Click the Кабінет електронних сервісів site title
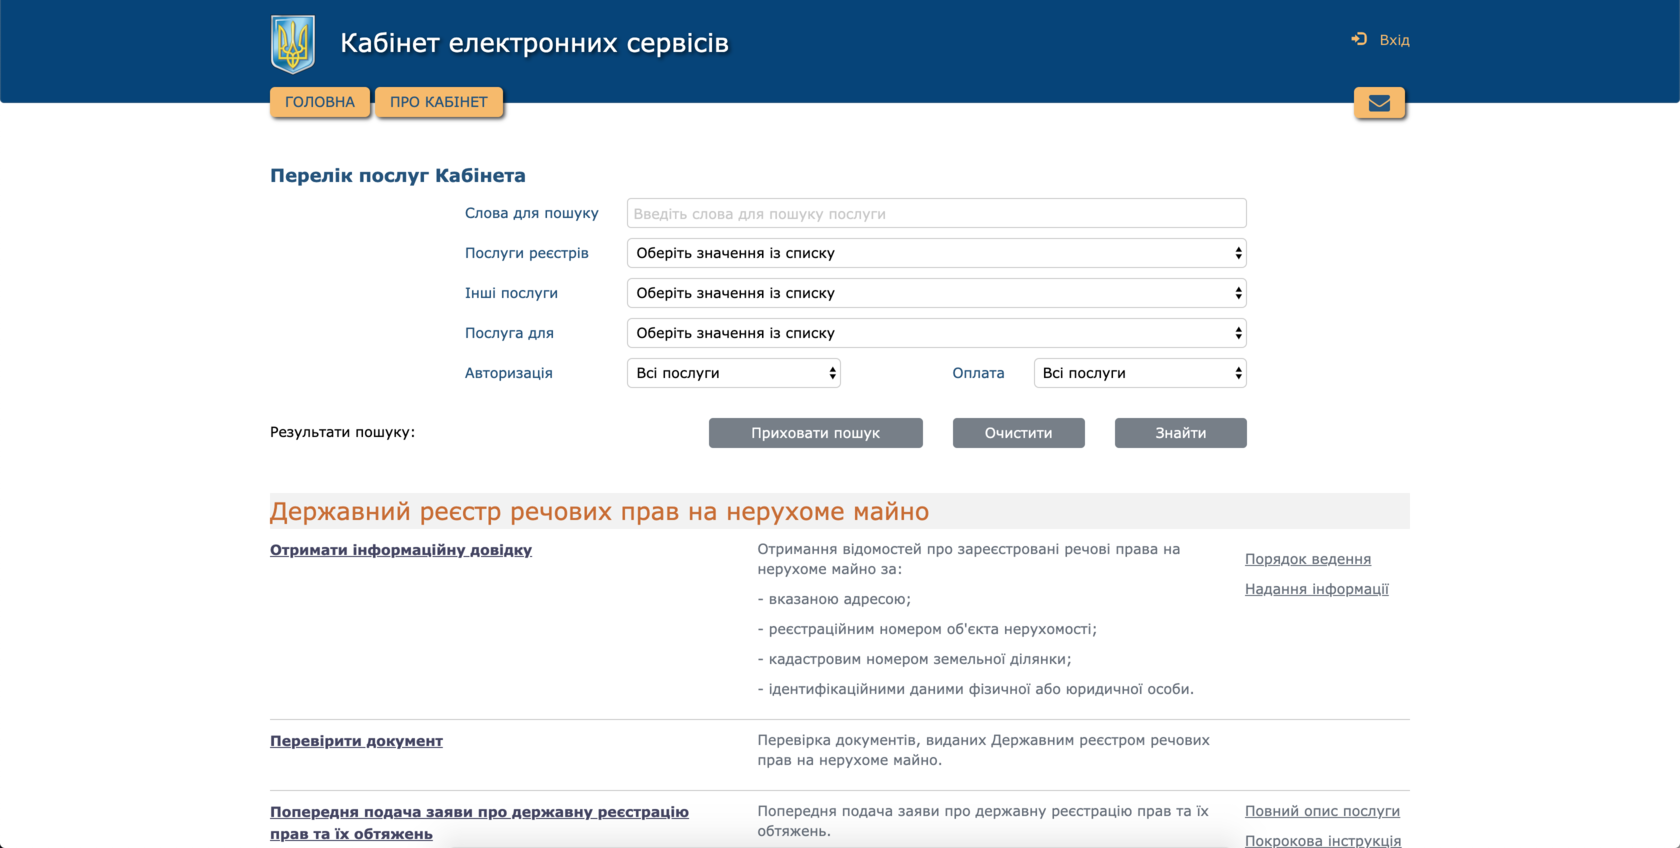The height and width of the screenshot is (848, 1680). (x=534, y=43)
